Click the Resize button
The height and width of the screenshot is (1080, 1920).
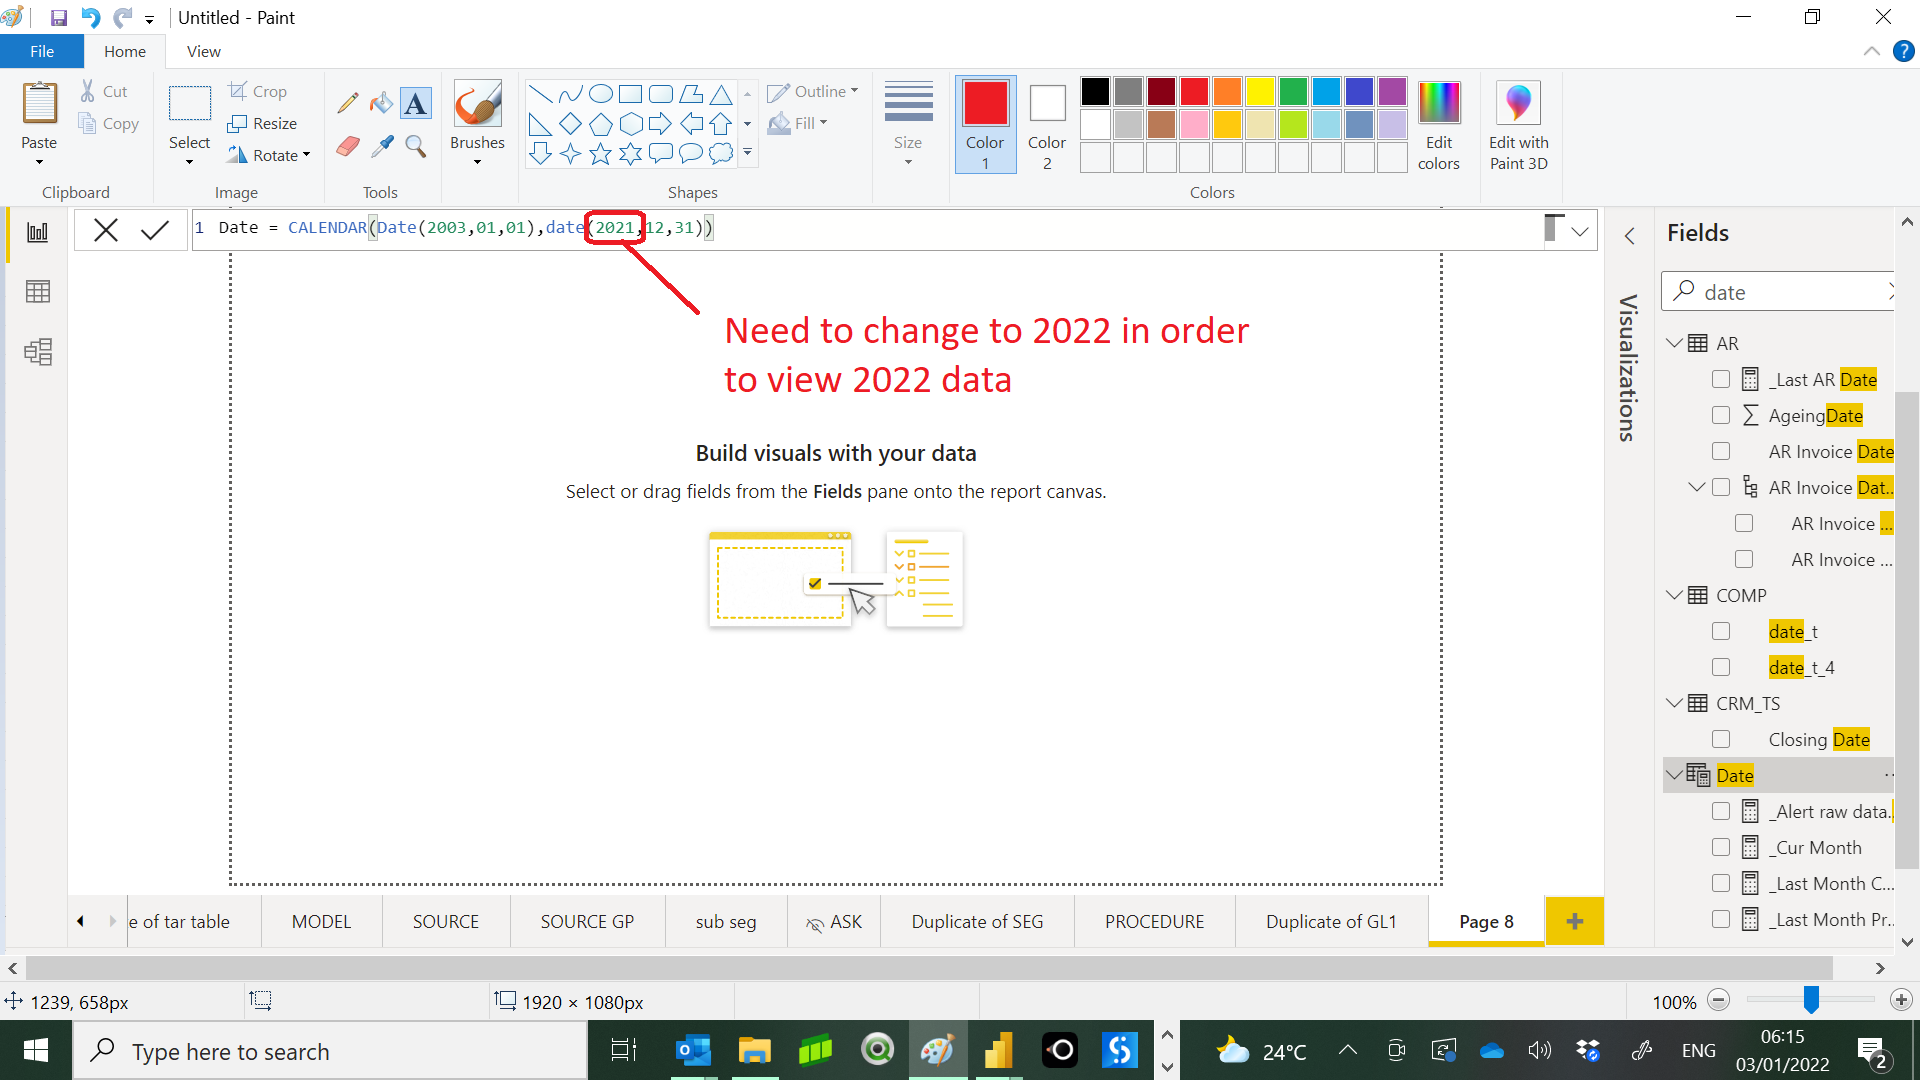262,123
